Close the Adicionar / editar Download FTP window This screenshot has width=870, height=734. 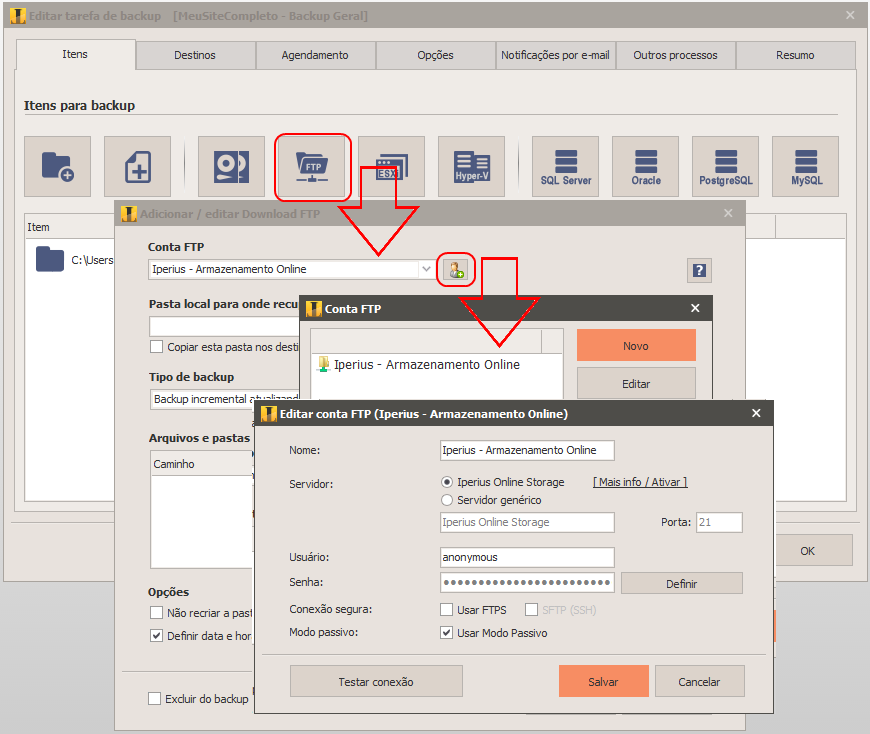coord(729,213)
